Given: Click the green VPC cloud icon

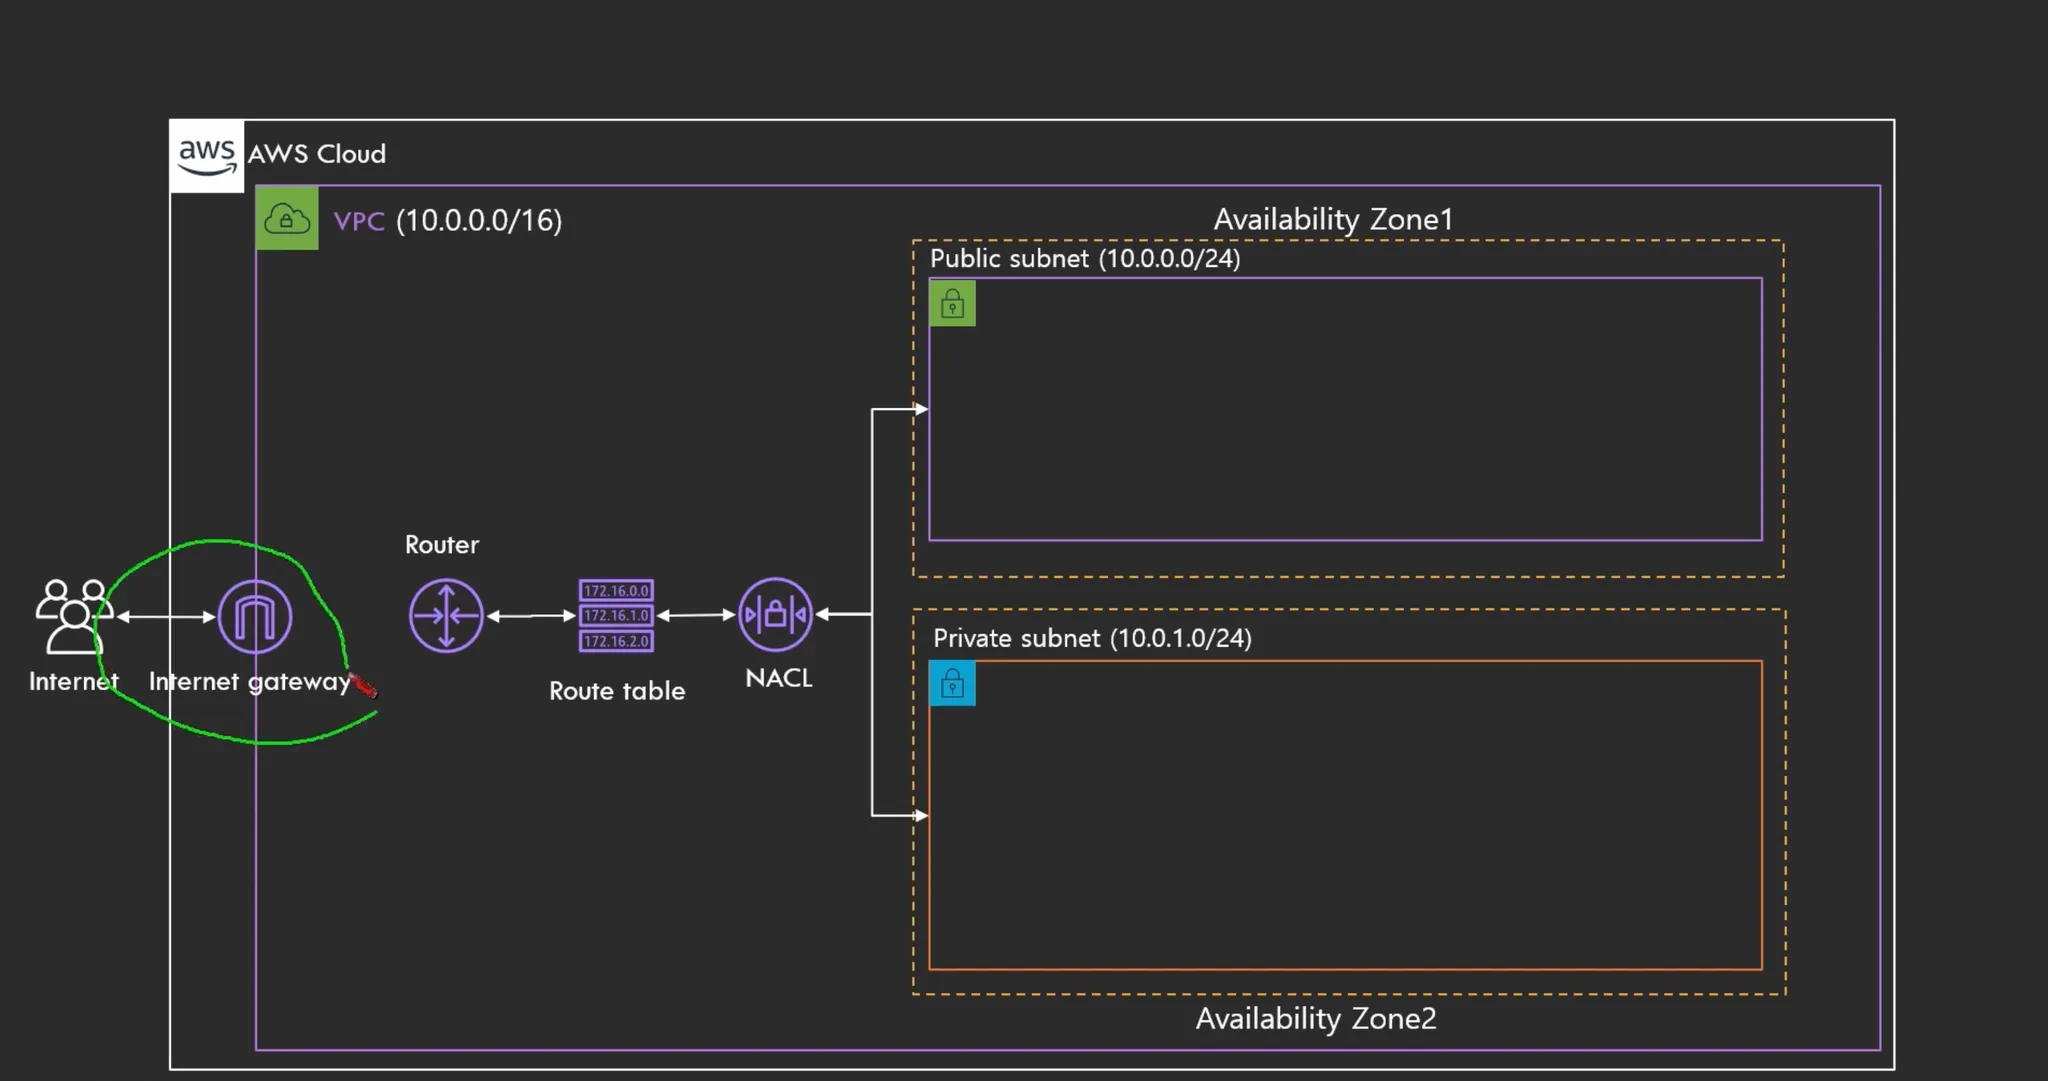Looking at the screenshot, I should pos(287,218).
